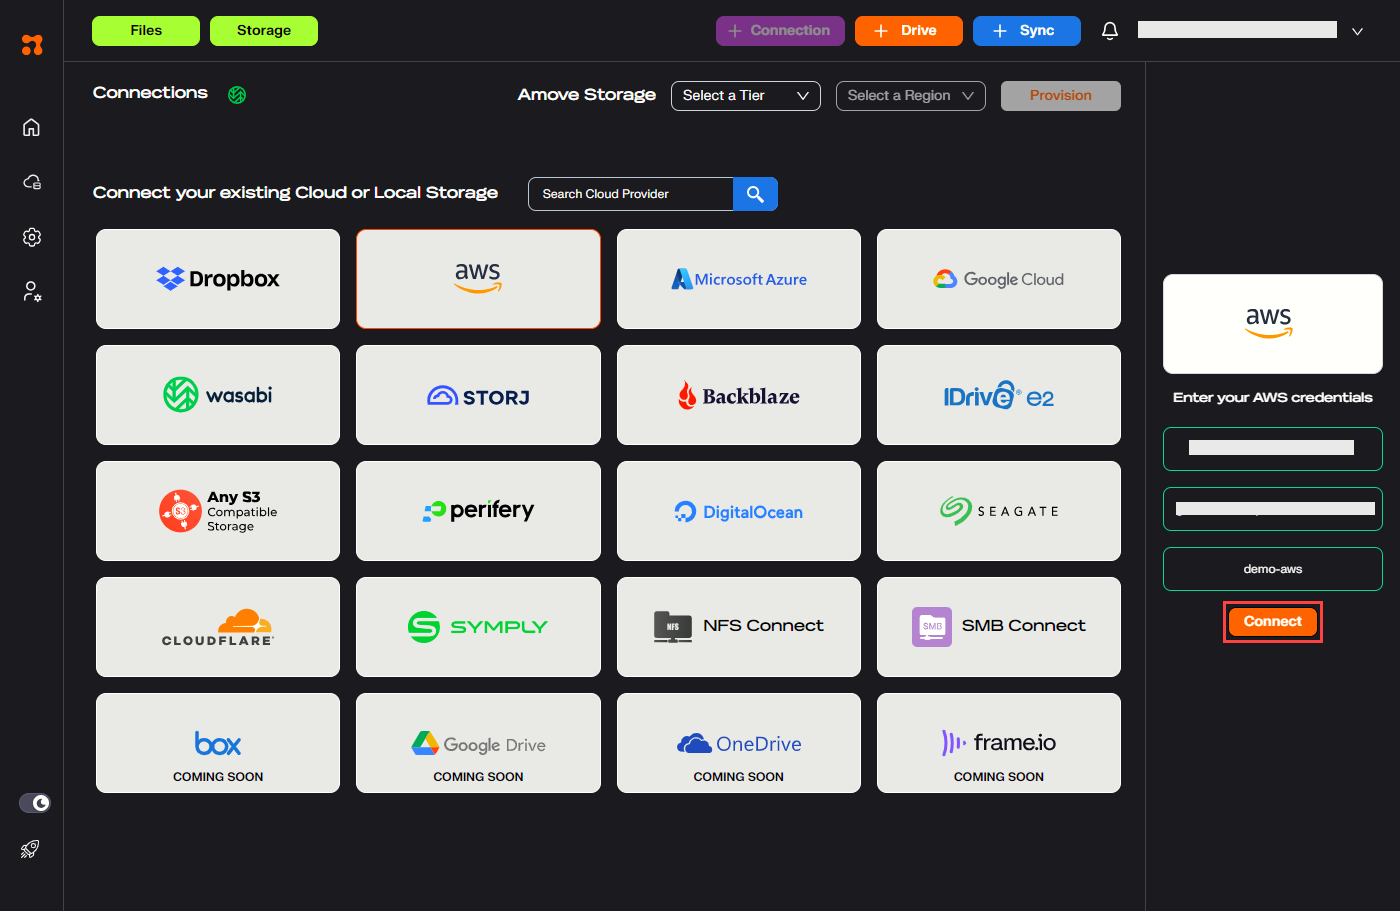This screenshot has width=1400, height=911.
Task: Toggle the dark mode switch
Action: tap(35, 803)
